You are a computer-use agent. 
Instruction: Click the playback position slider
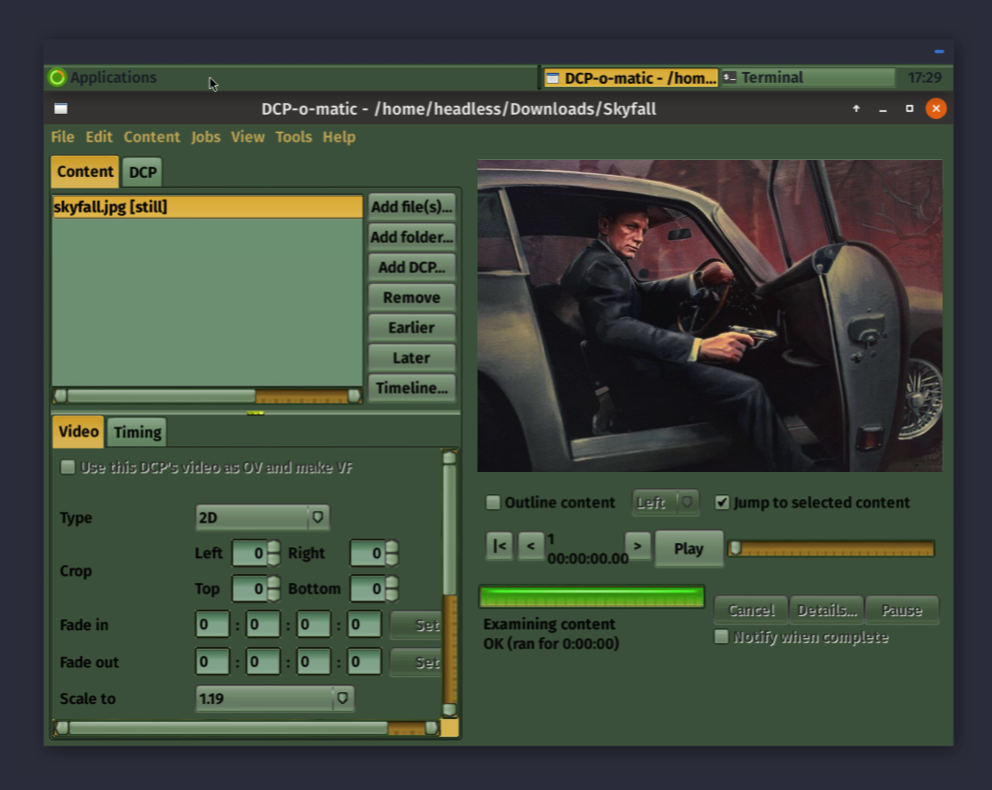pyautogui.click(x=831, y=548)
